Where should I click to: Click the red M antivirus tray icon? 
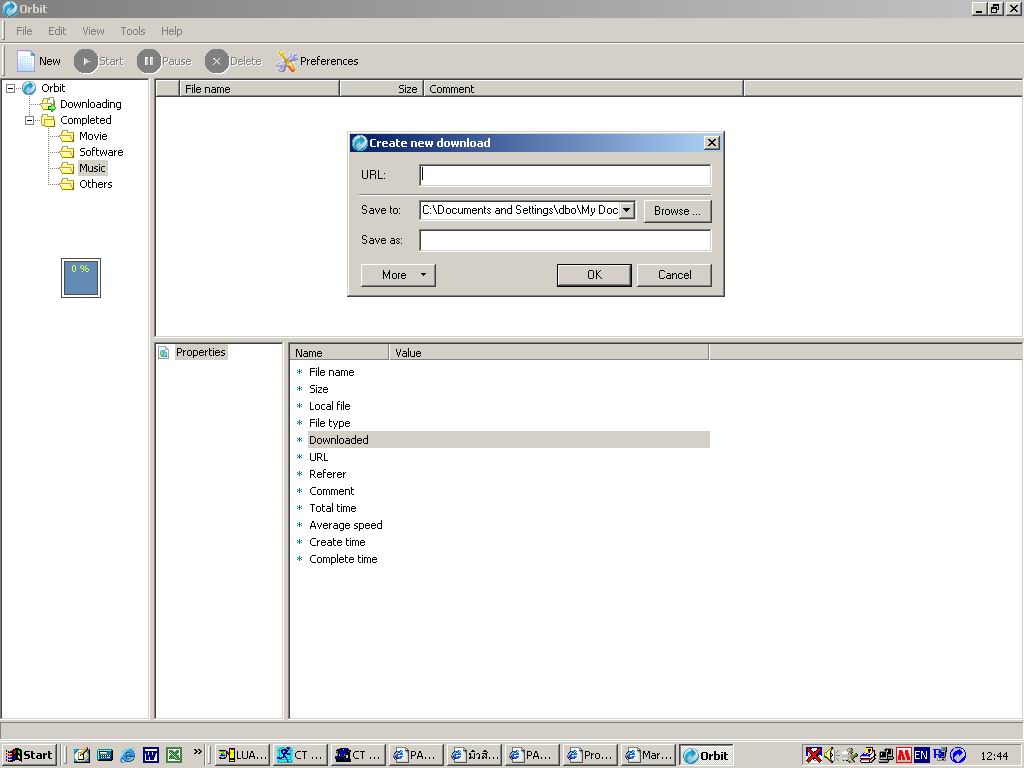coord(904,755)
